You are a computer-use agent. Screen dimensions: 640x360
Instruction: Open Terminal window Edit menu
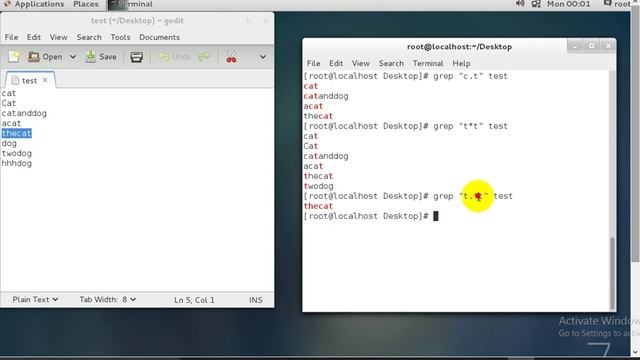336,63
